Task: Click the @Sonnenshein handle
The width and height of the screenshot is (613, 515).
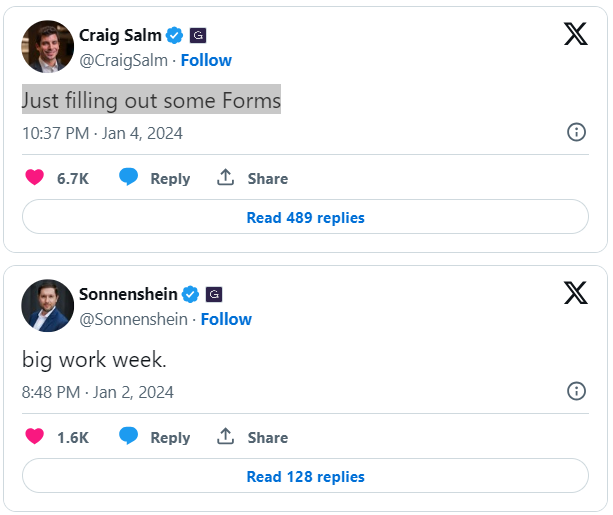Action: [133, 319]
